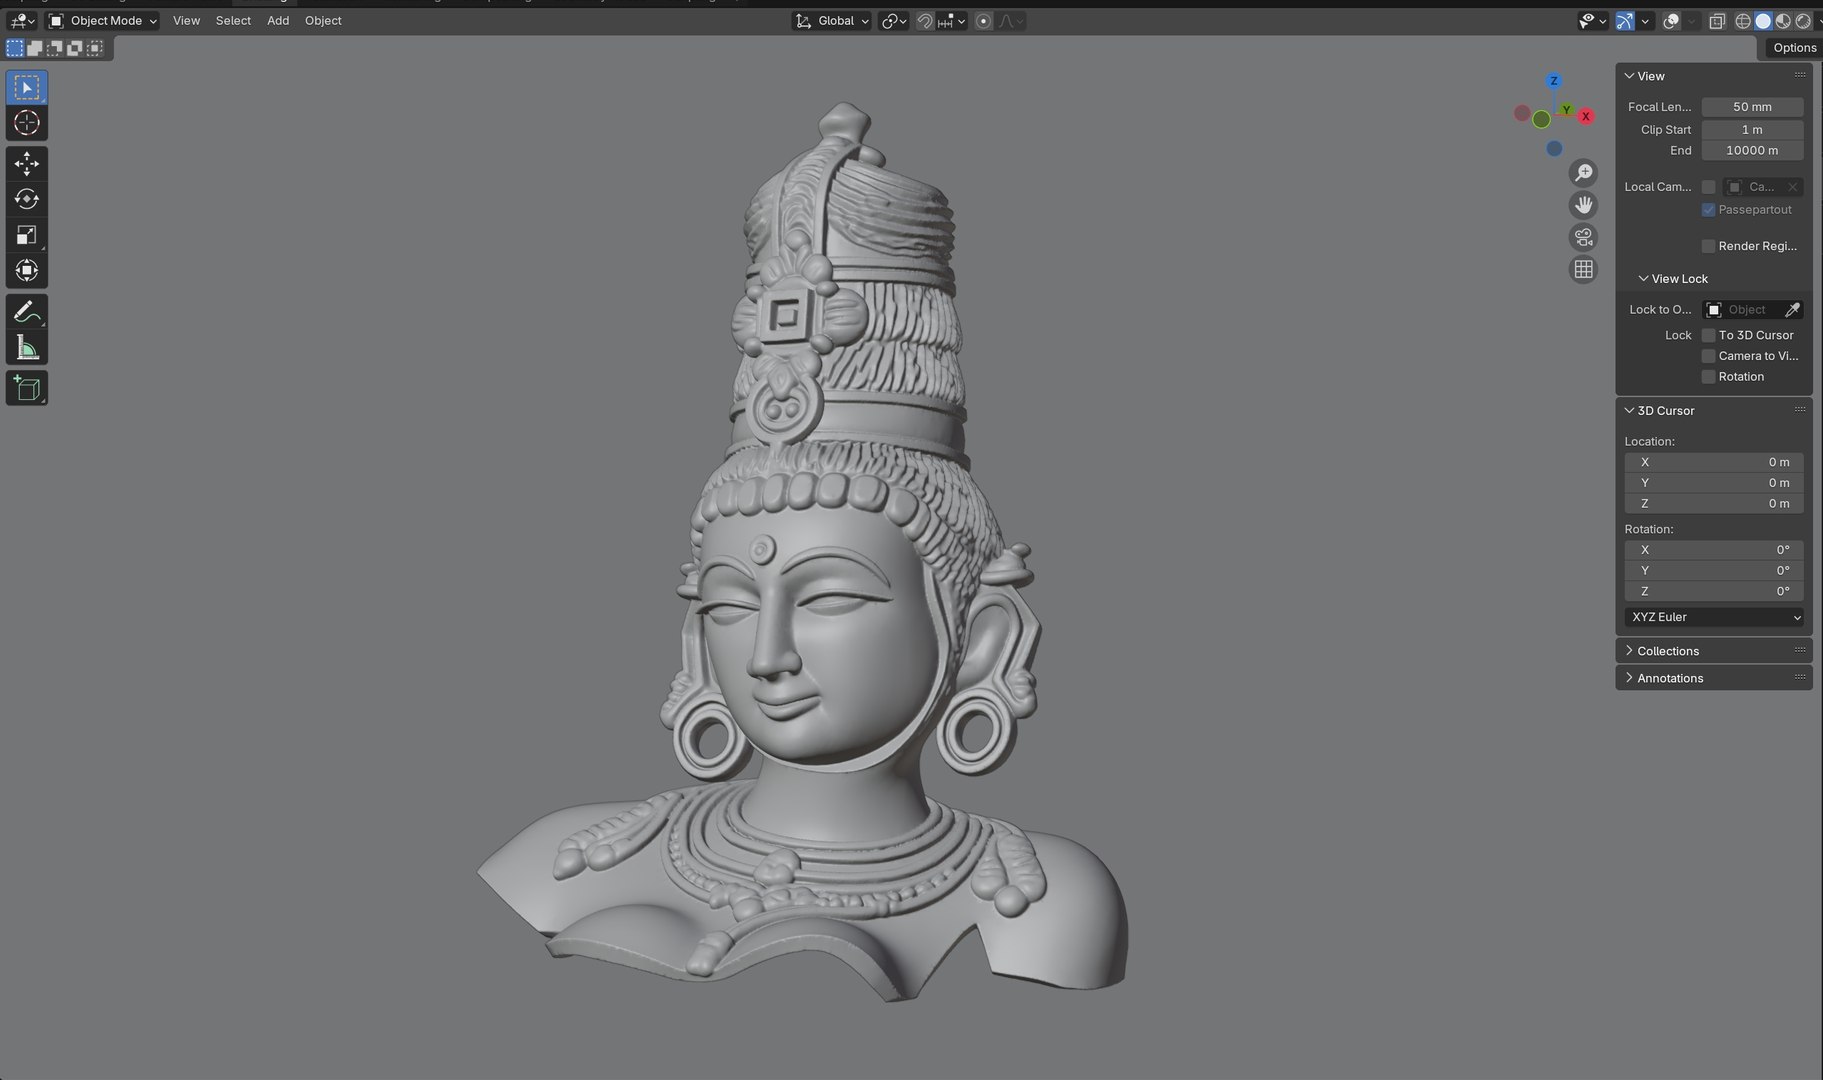This screenshot has width=1823, height=1080.
Task: Open the Select menu
Action: (x=233, y=21)
